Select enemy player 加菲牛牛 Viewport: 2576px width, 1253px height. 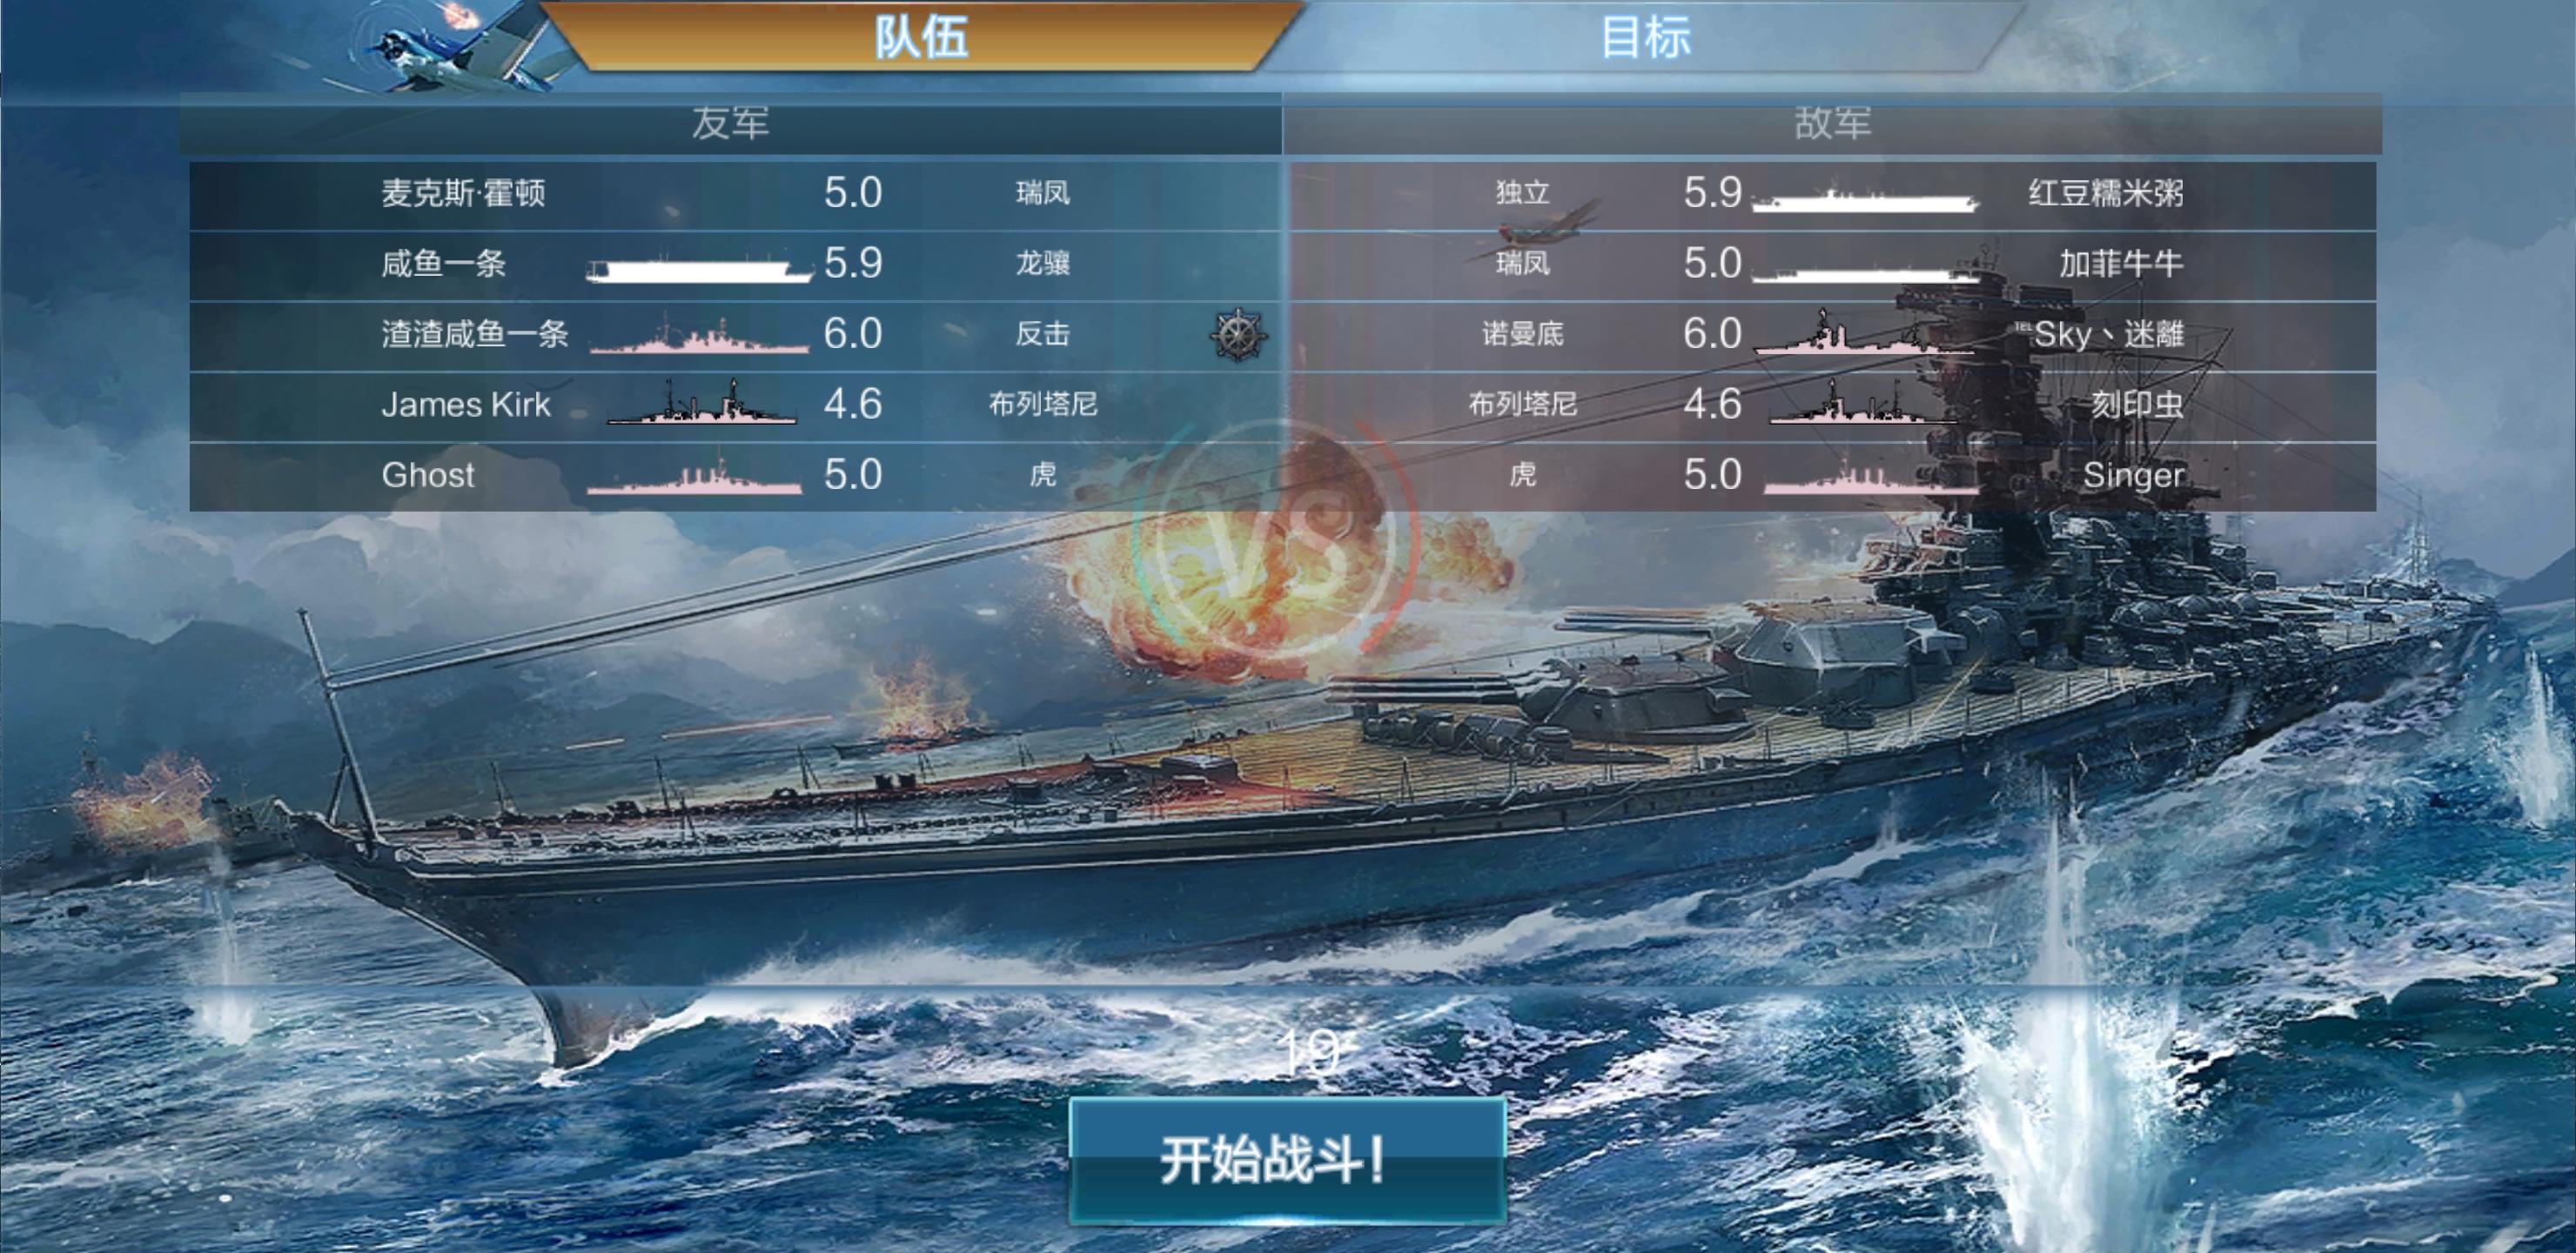(2120, 264)
